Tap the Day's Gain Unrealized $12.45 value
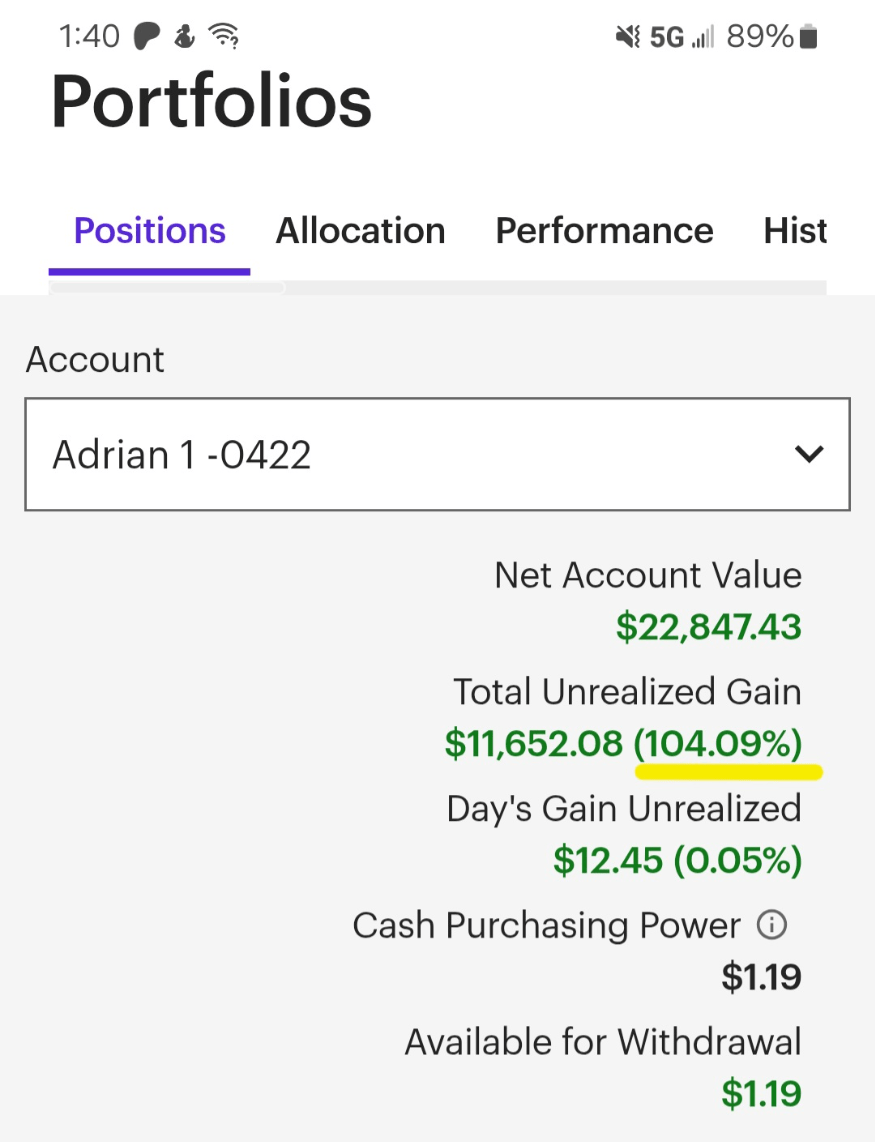 point(608,860)
